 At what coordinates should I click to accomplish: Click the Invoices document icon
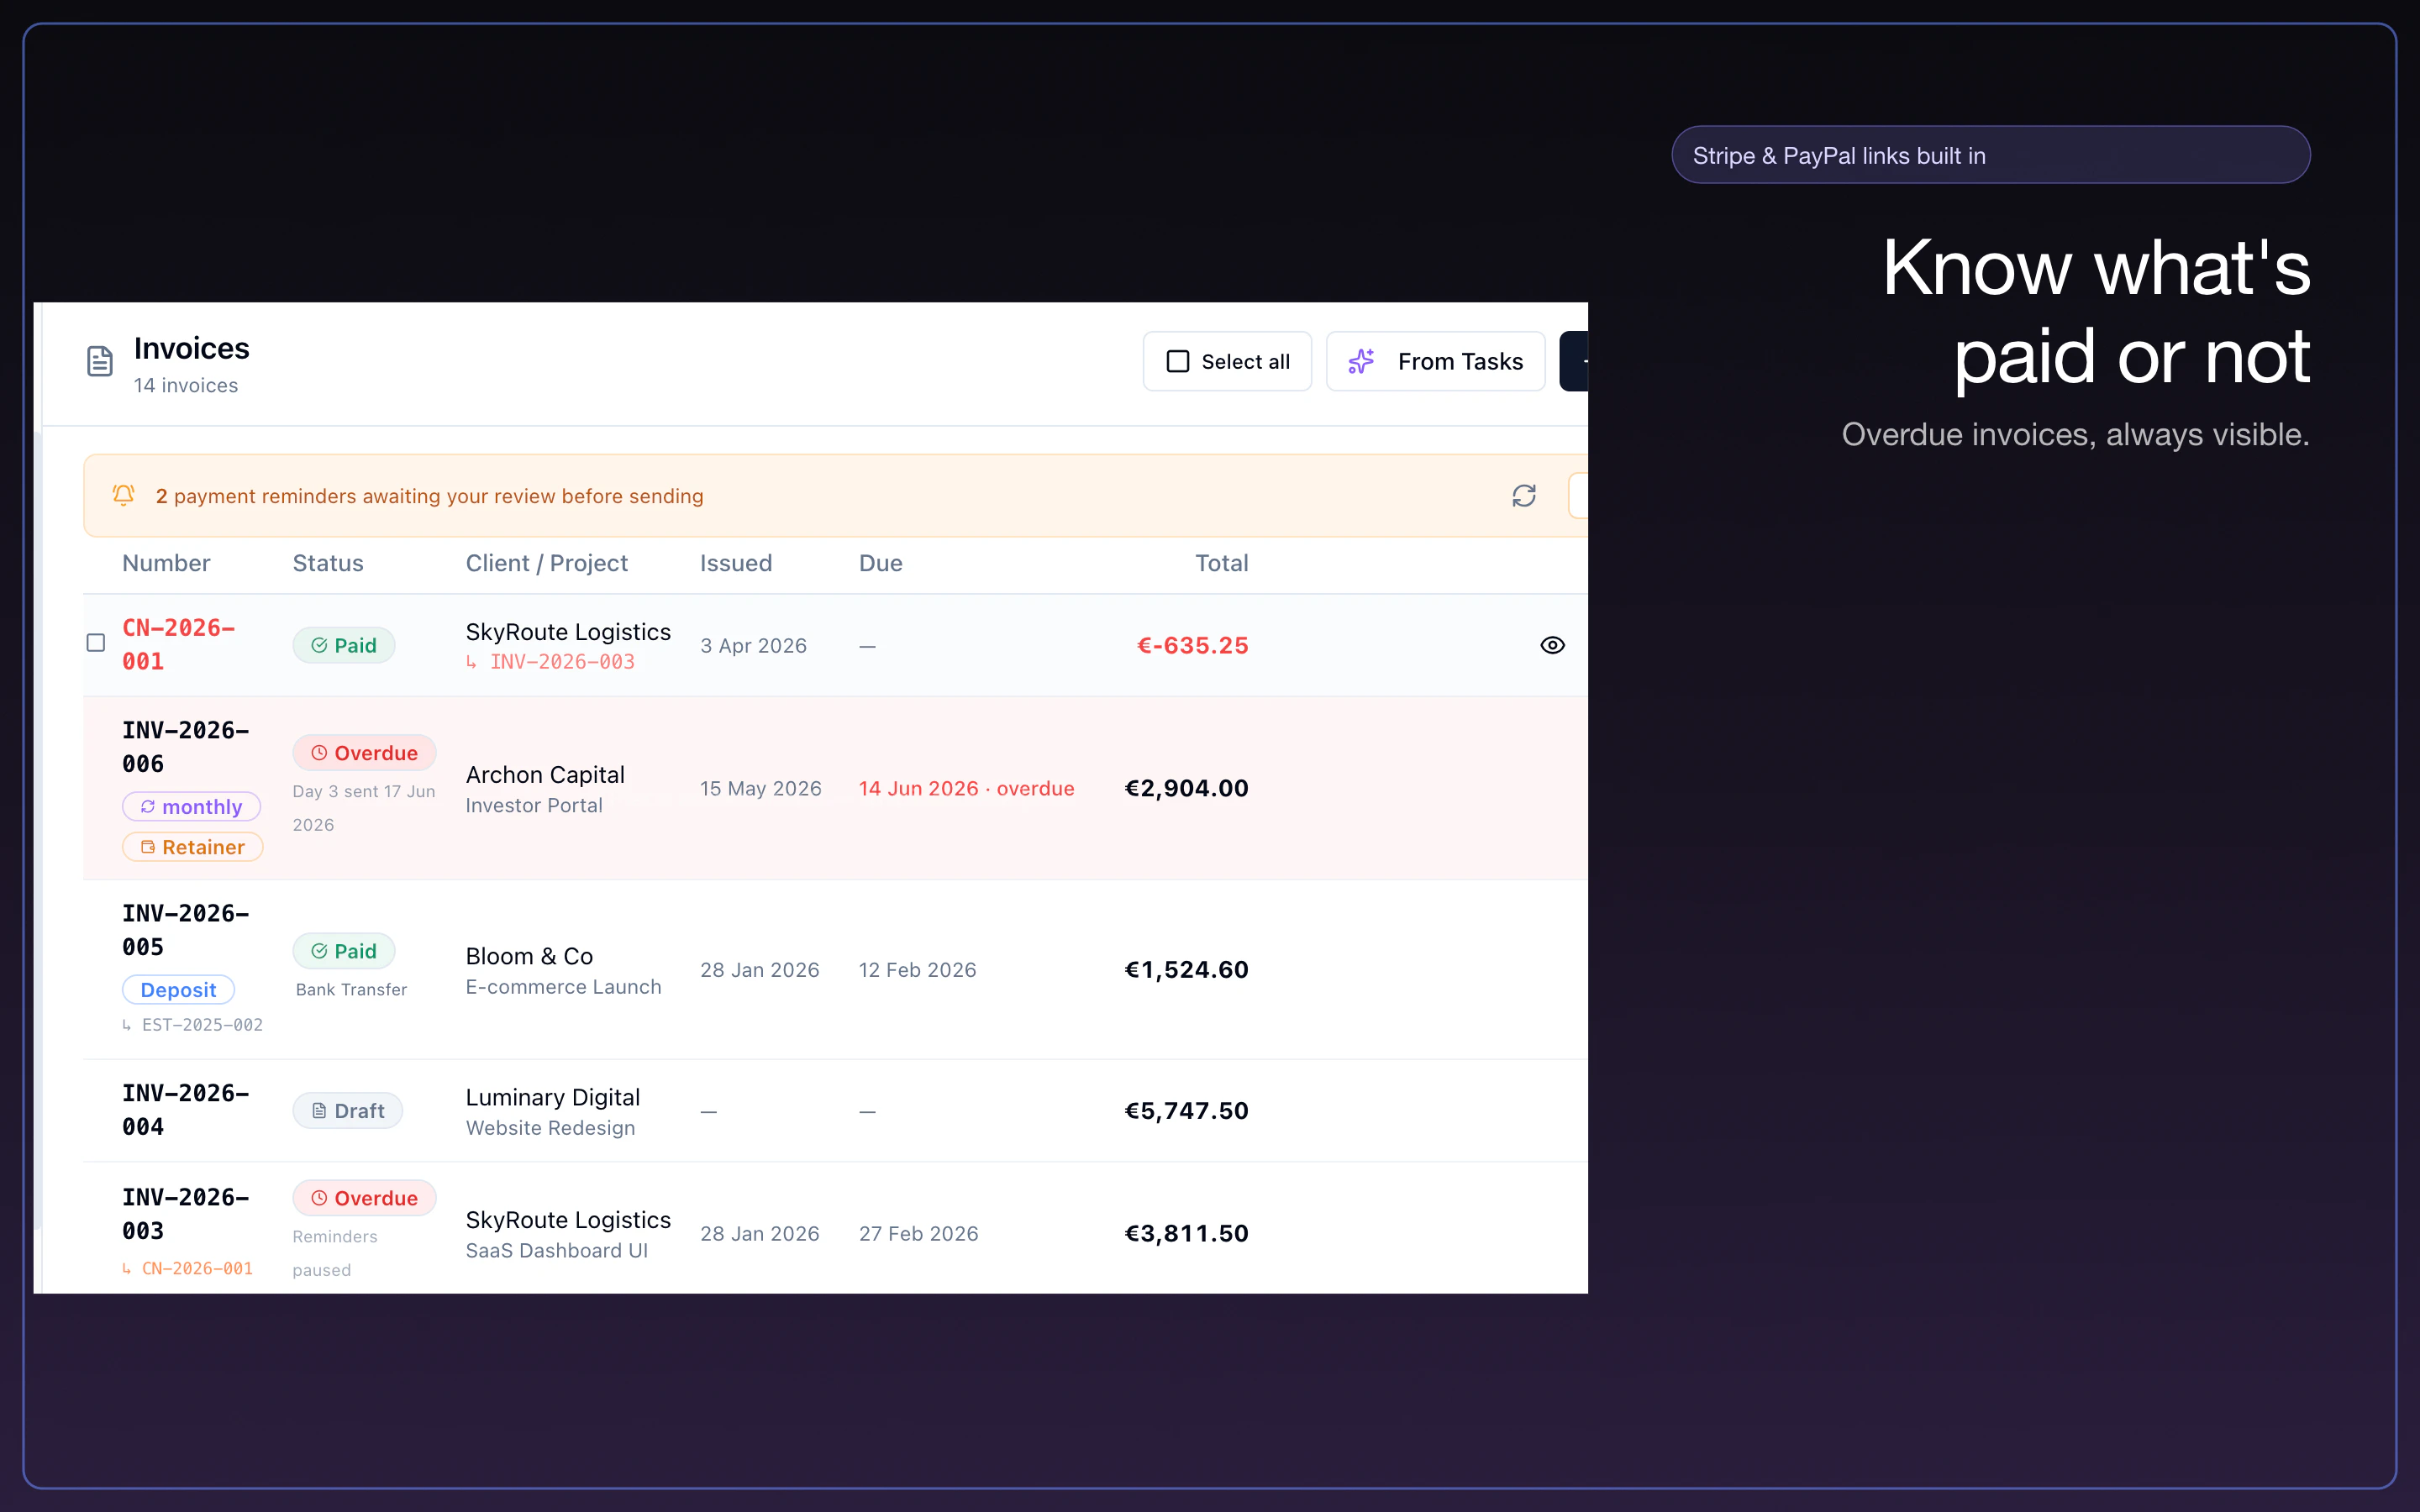pos(100,361)
